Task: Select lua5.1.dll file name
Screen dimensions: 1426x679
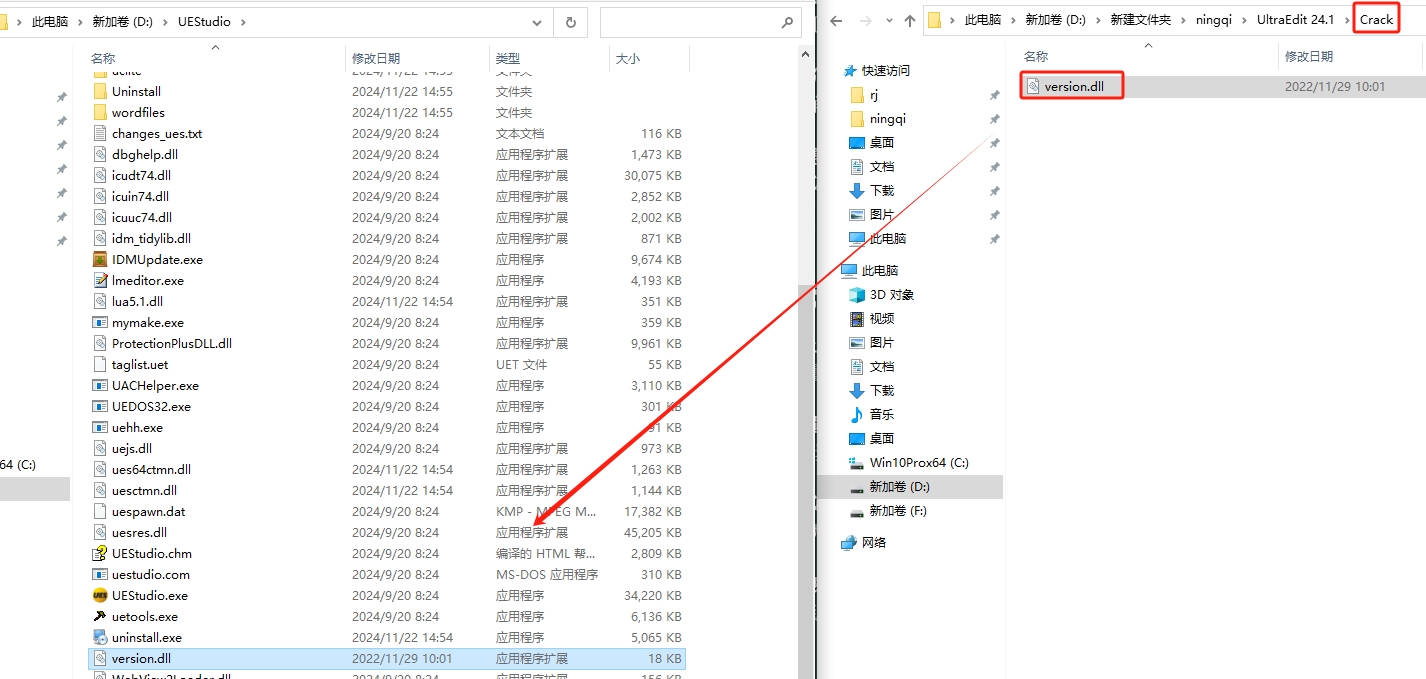Action: [x=137, y=301]
